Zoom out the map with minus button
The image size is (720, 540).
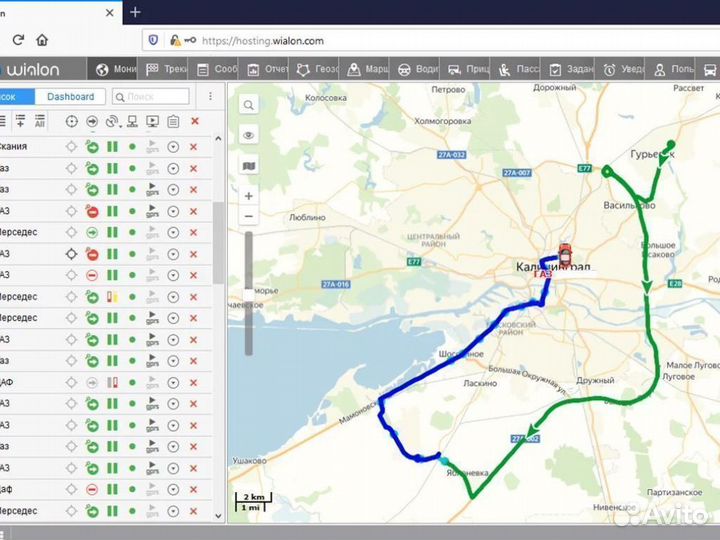click(248, 216)
